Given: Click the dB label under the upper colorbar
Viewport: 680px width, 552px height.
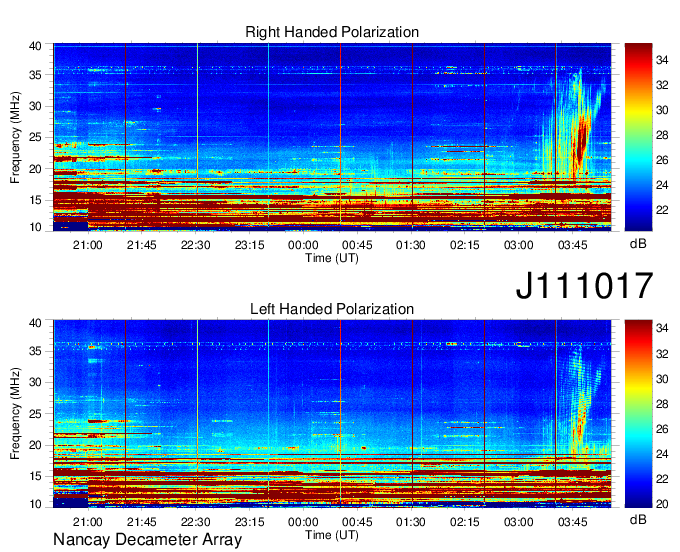Looking at the screenshot, I should [638, 244].
